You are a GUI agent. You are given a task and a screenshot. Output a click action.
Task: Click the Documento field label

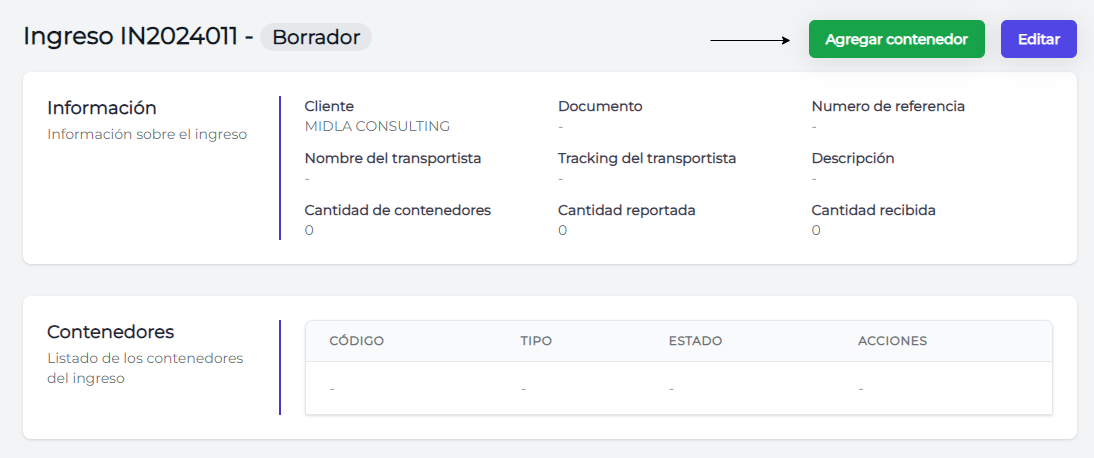click(x=600, y=107)
